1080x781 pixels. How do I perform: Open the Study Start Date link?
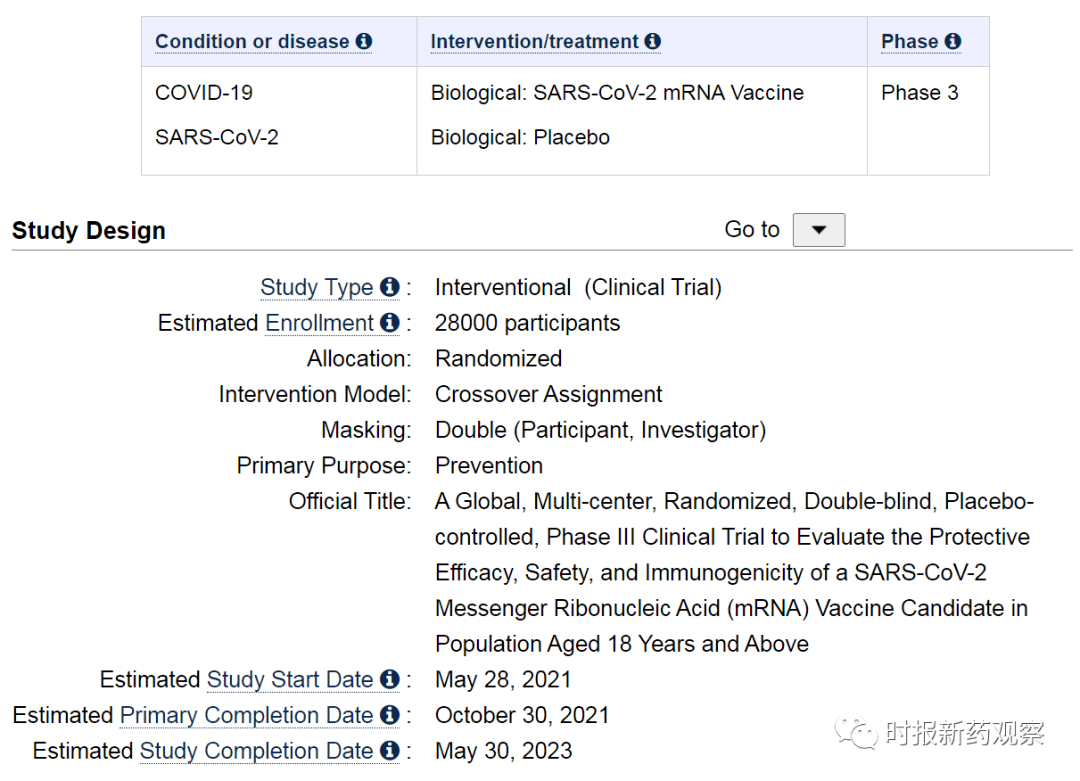290,680
